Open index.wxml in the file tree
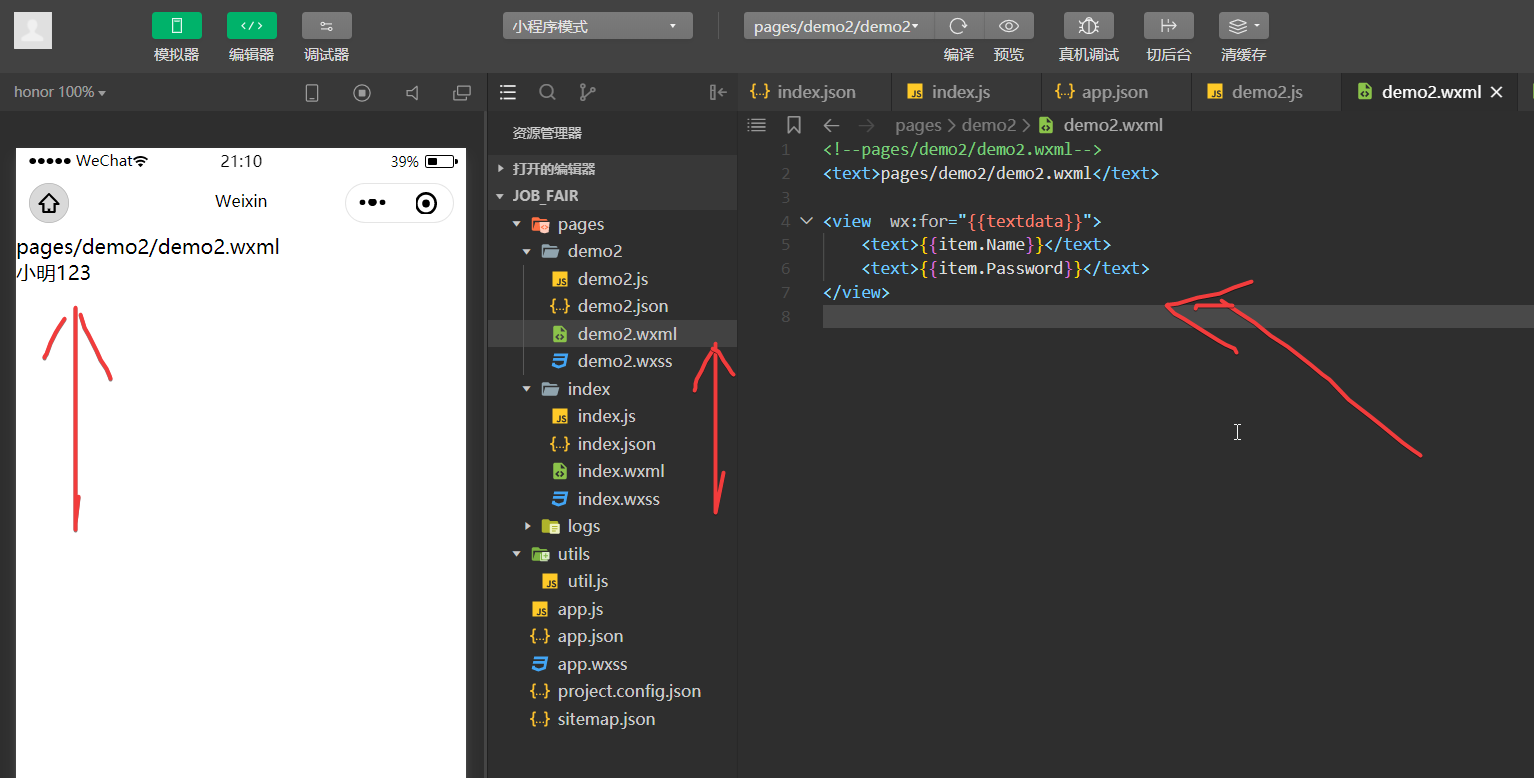 tap(612, 471)
